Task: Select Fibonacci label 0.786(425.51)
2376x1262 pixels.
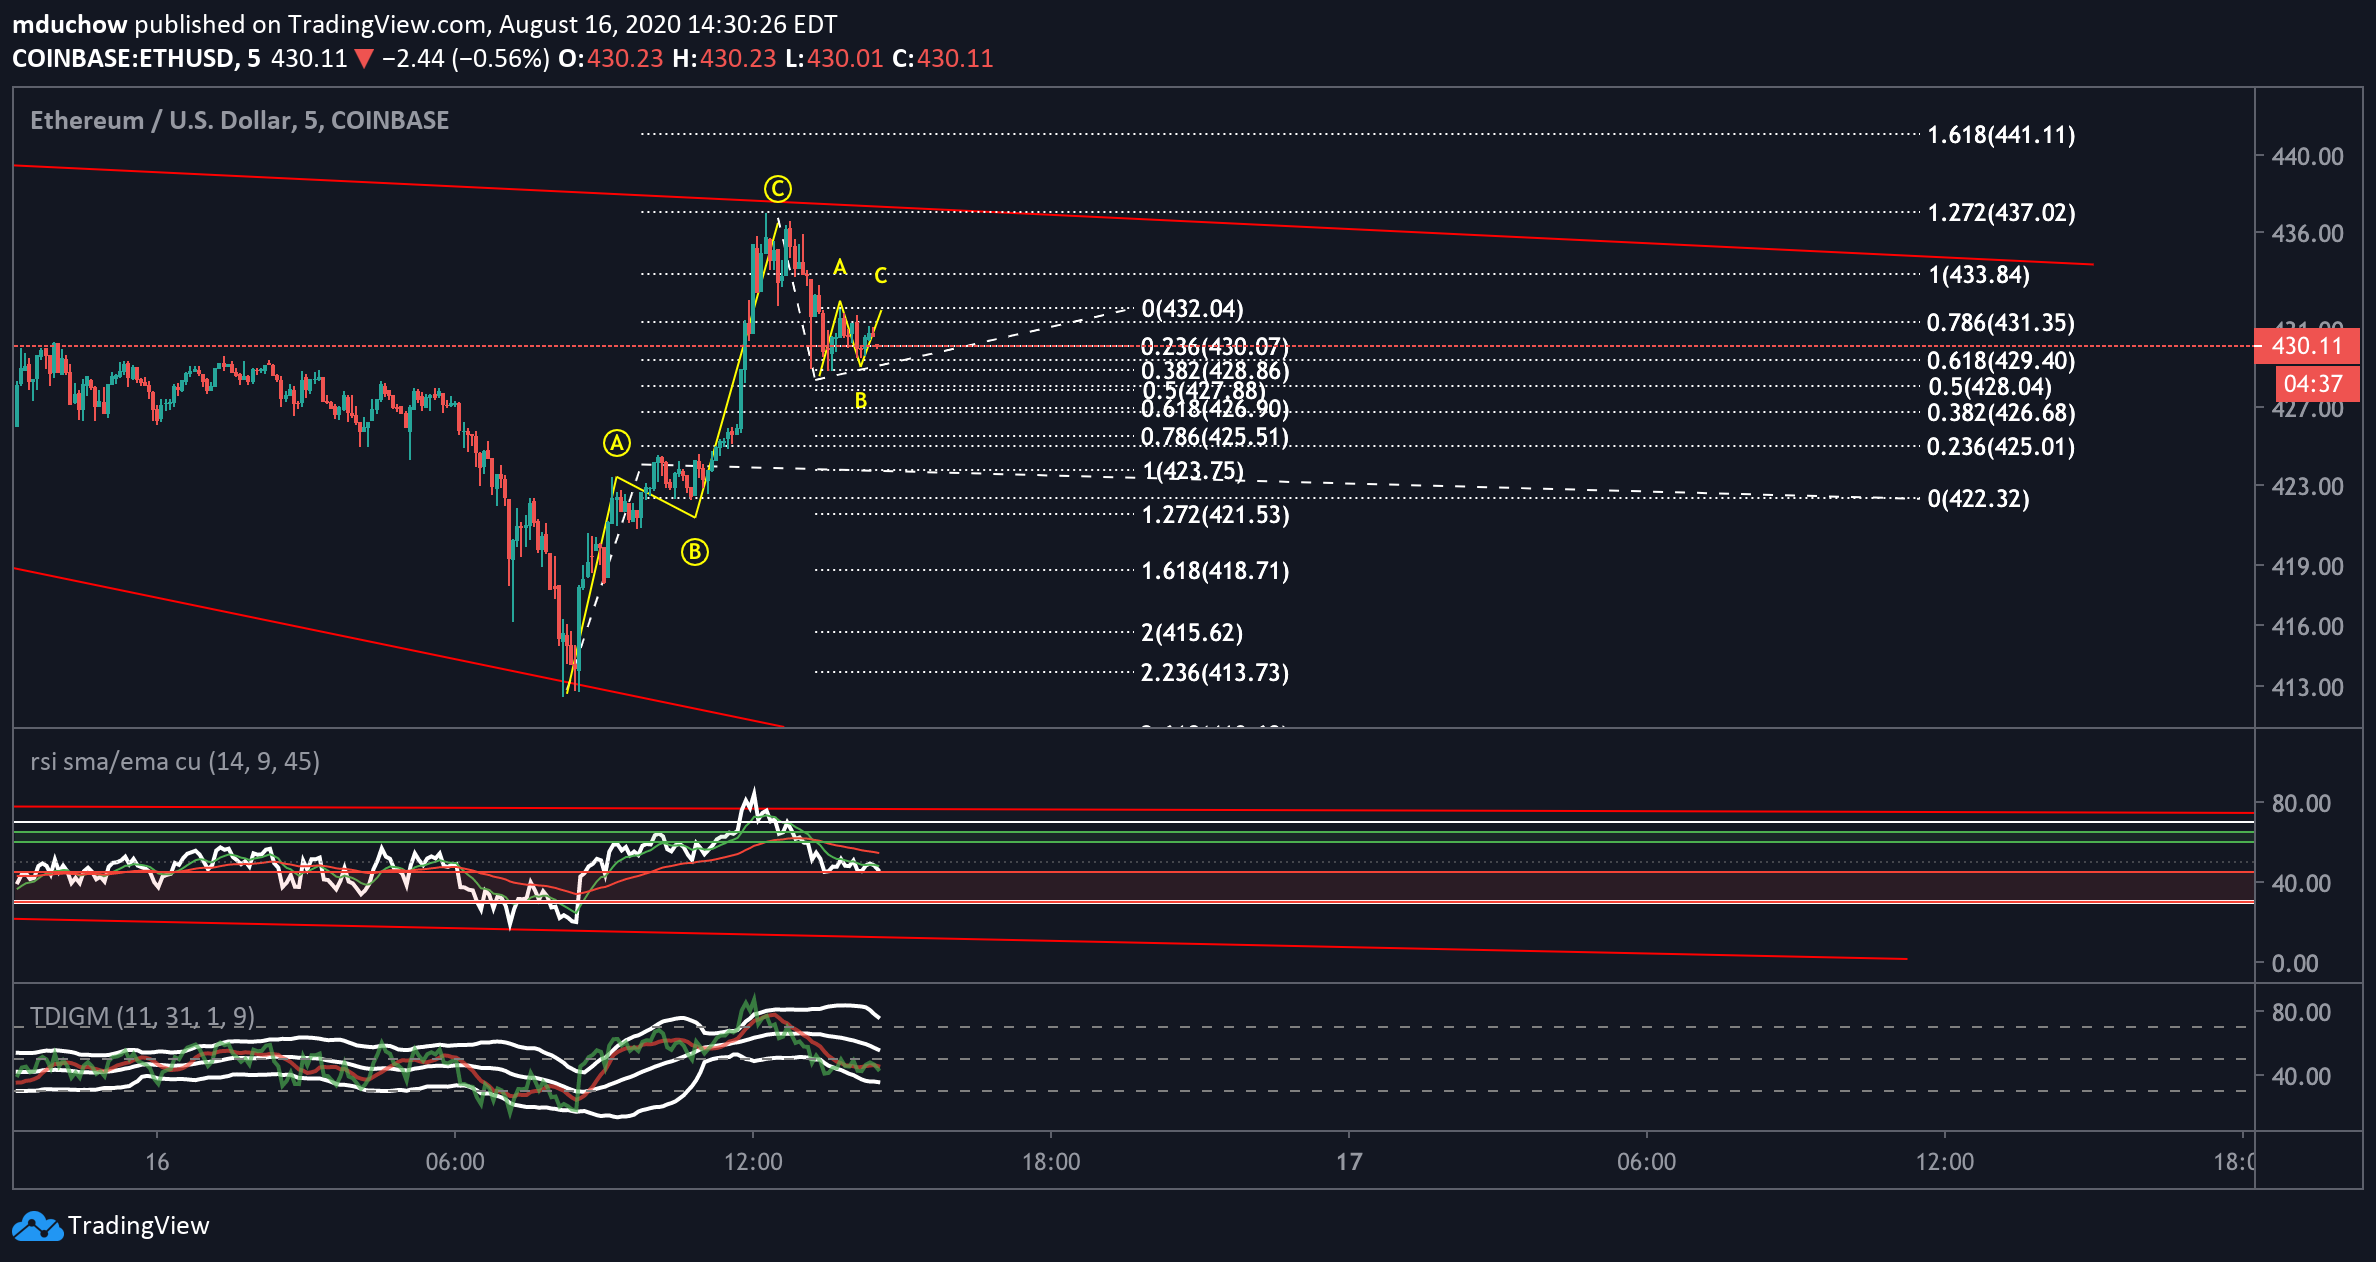Action: click(1215, 437)
